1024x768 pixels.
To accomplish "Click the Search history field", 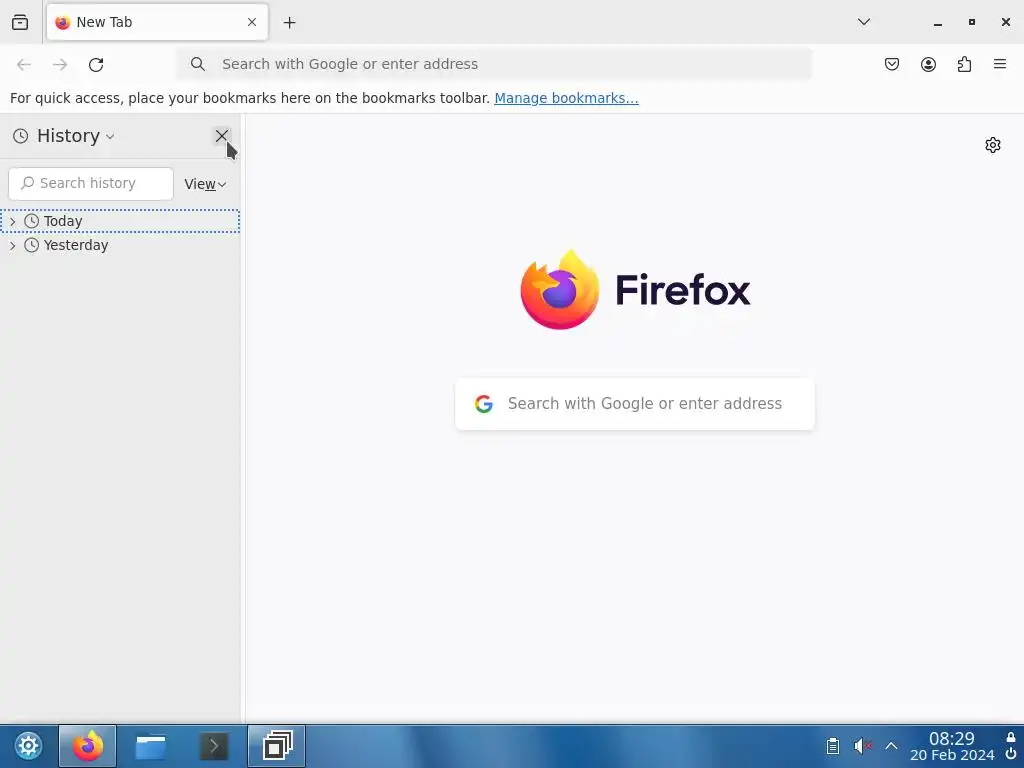I will [x=91, y=184].
